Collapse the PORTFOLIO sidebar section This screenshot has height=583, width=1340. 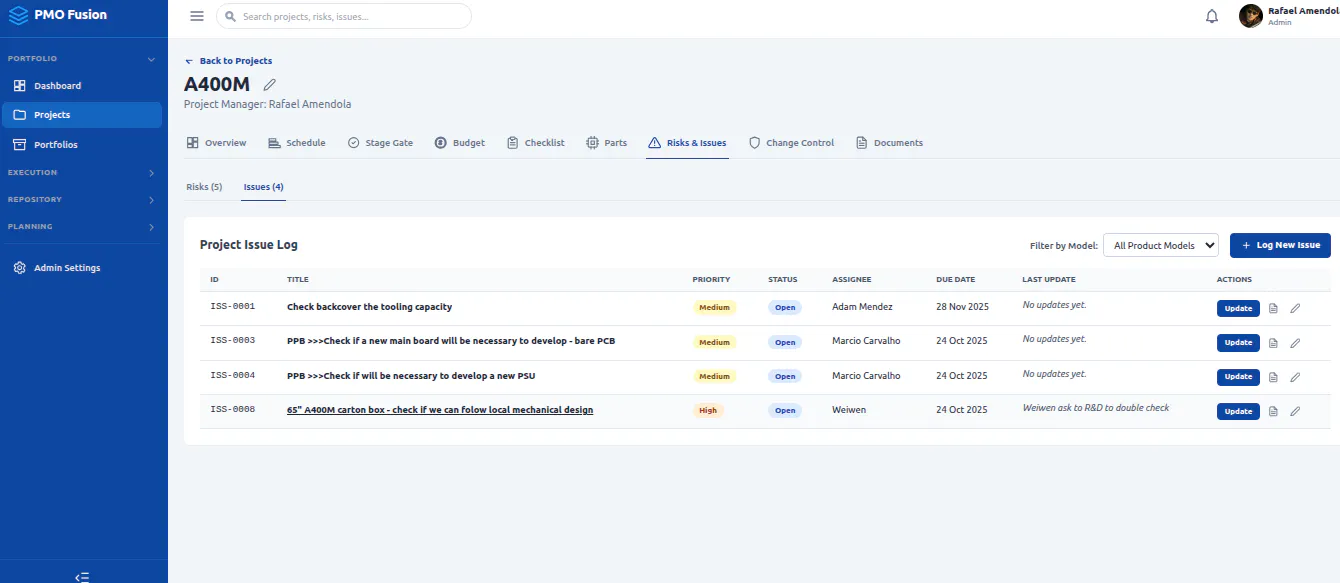(82, 59)
